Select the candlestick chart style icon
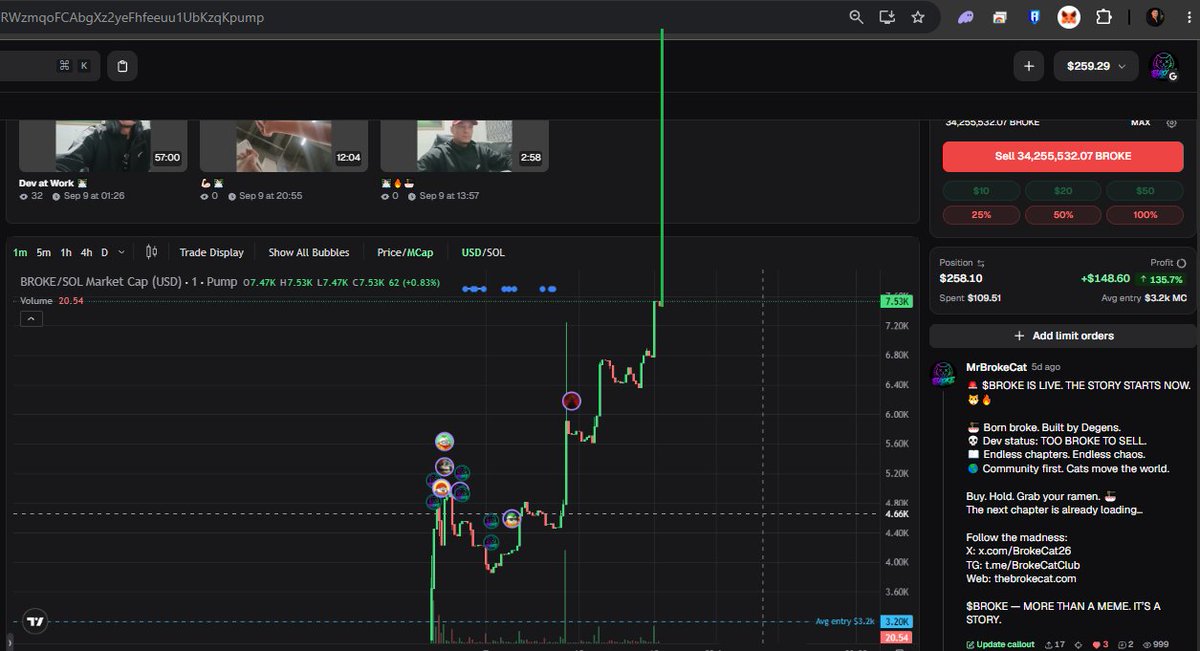The height and width of the screenshot is (651, 1200). 151,252
